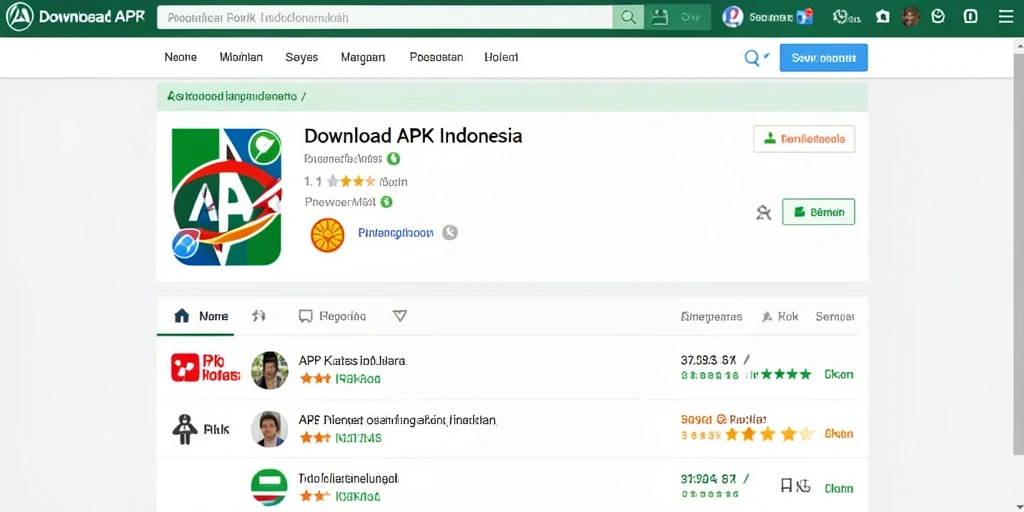Click the home icon in top bar
Screen dimensions: 1024x512
click(x=883, y=17)
